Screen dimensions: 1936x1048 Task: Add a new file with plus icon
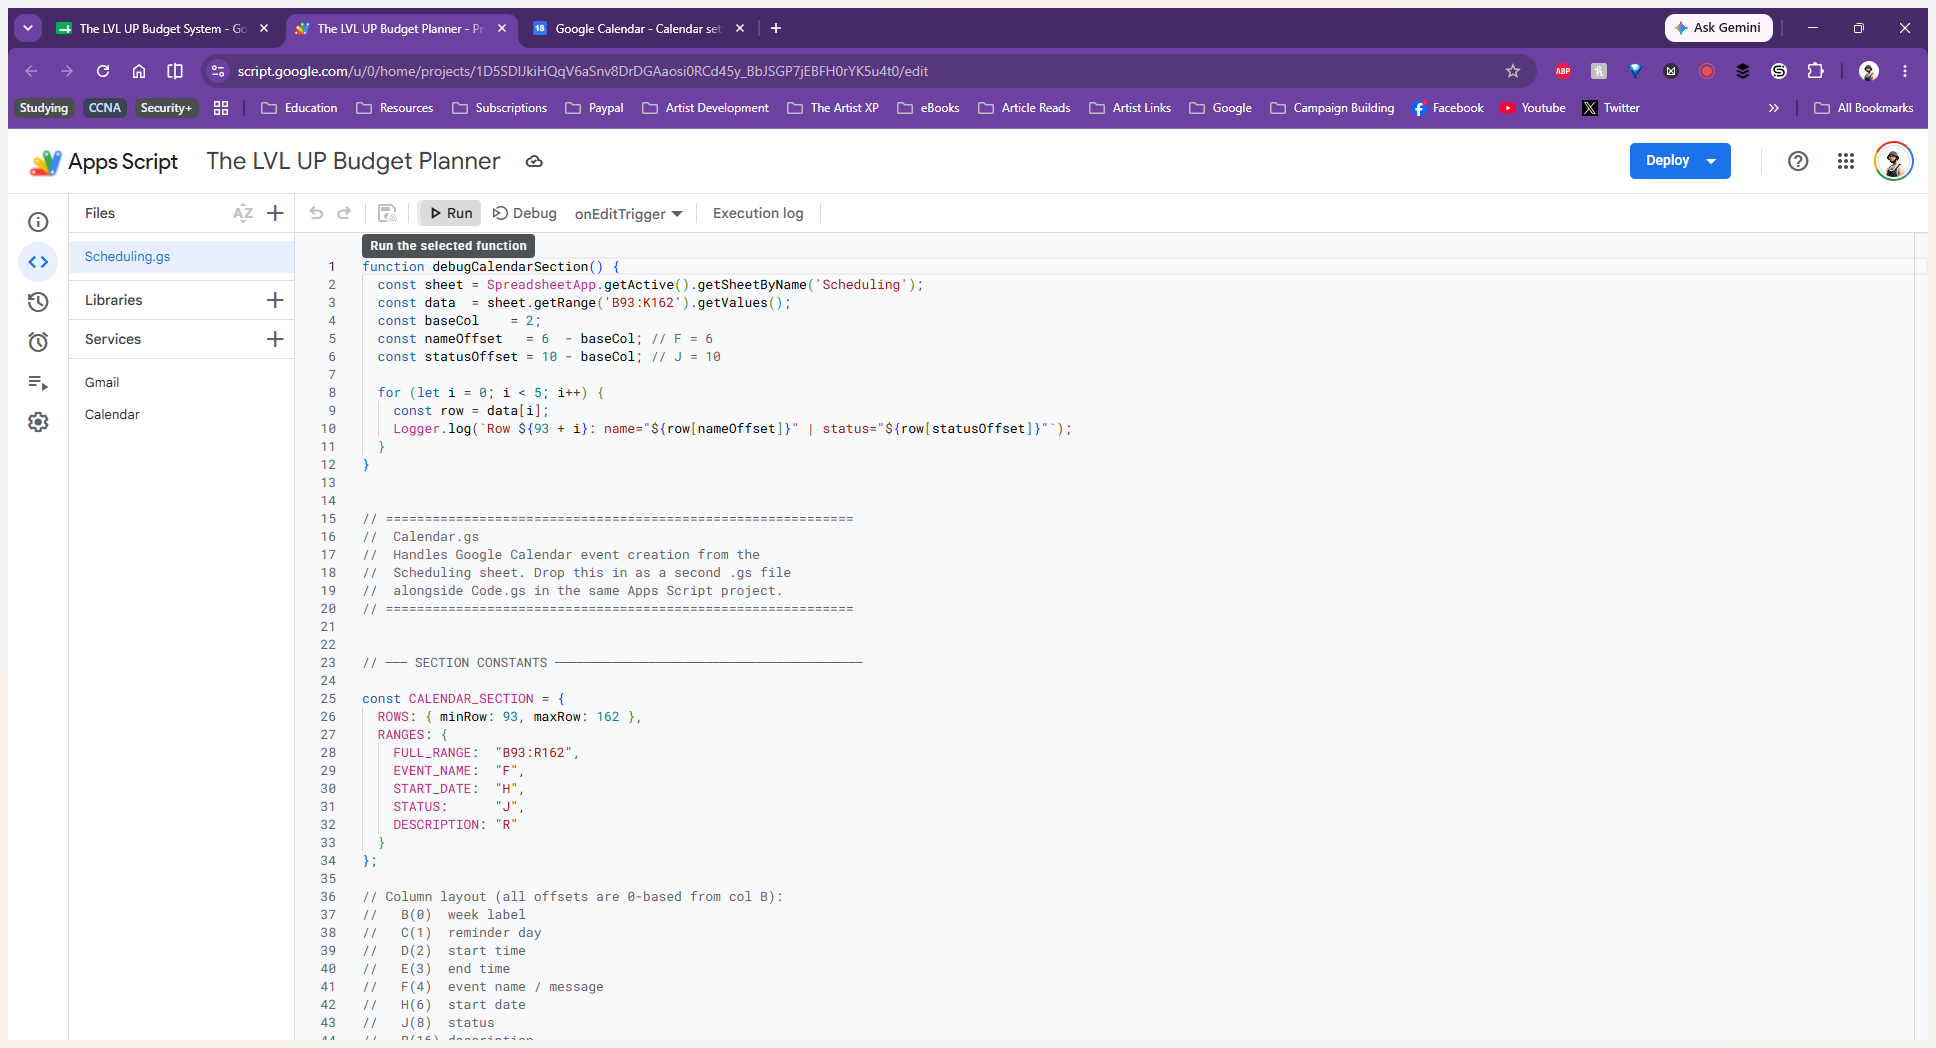point(275,213)
